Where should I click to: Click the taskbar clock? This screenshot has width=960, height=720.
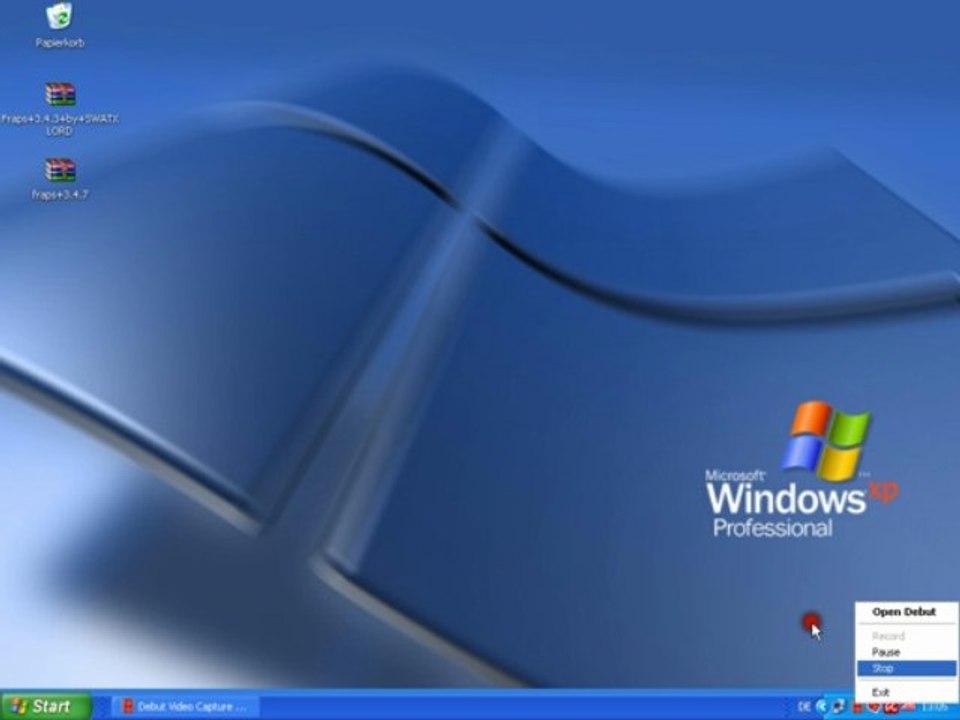point(935,707)
